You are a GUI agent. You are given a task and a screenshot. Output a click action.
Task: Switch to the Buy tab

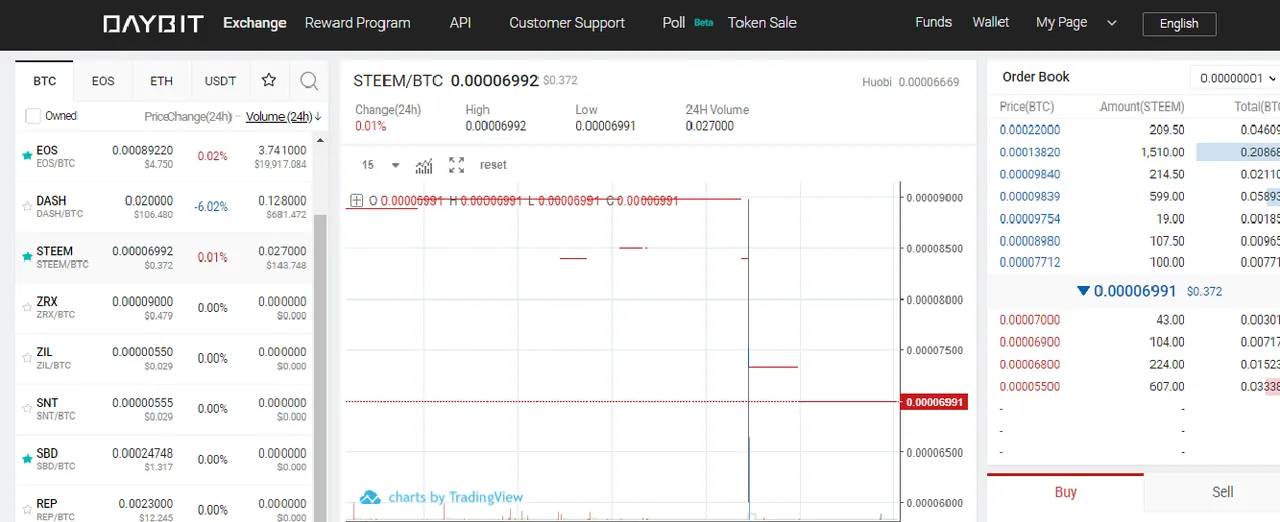pos(1066,492)
